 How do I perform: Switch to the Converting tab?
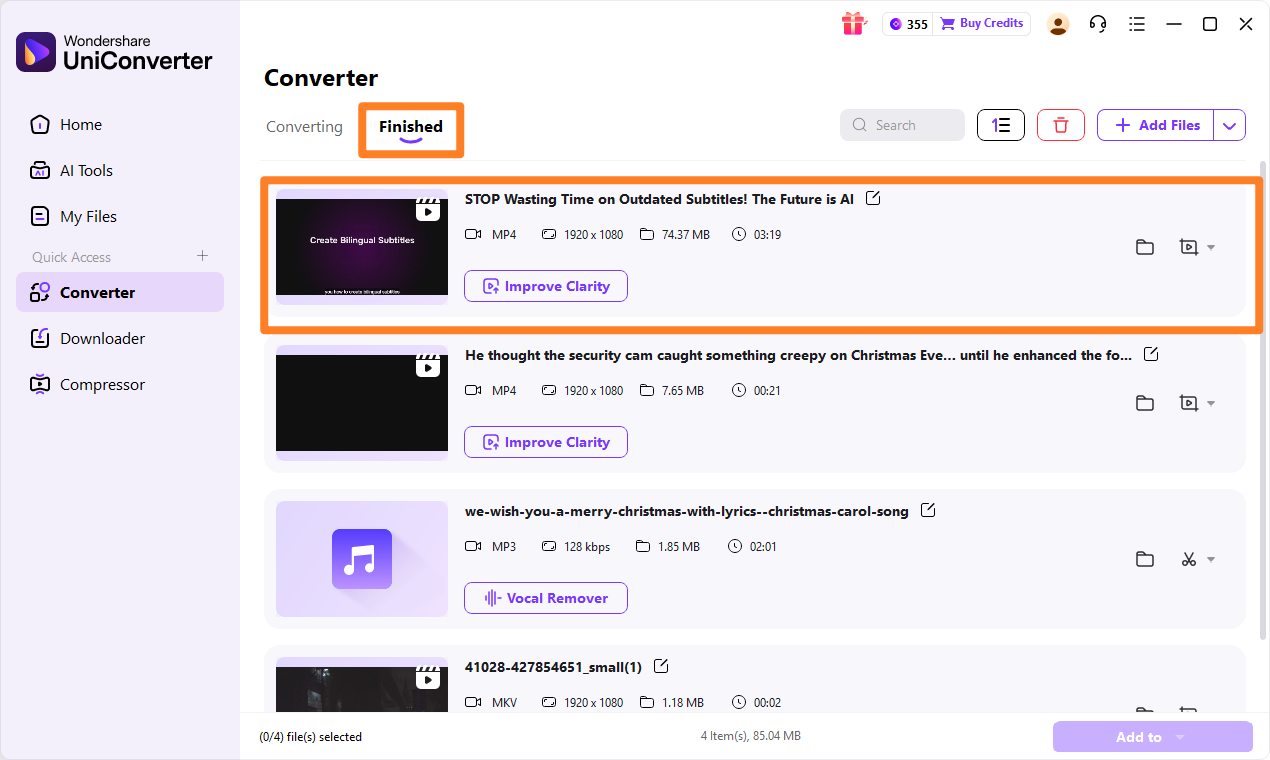303,126
